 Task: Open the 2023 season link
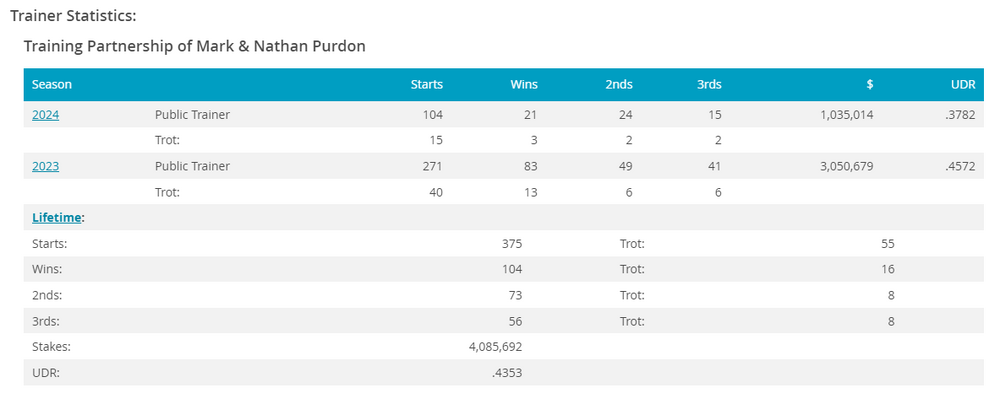click(45, 166)
